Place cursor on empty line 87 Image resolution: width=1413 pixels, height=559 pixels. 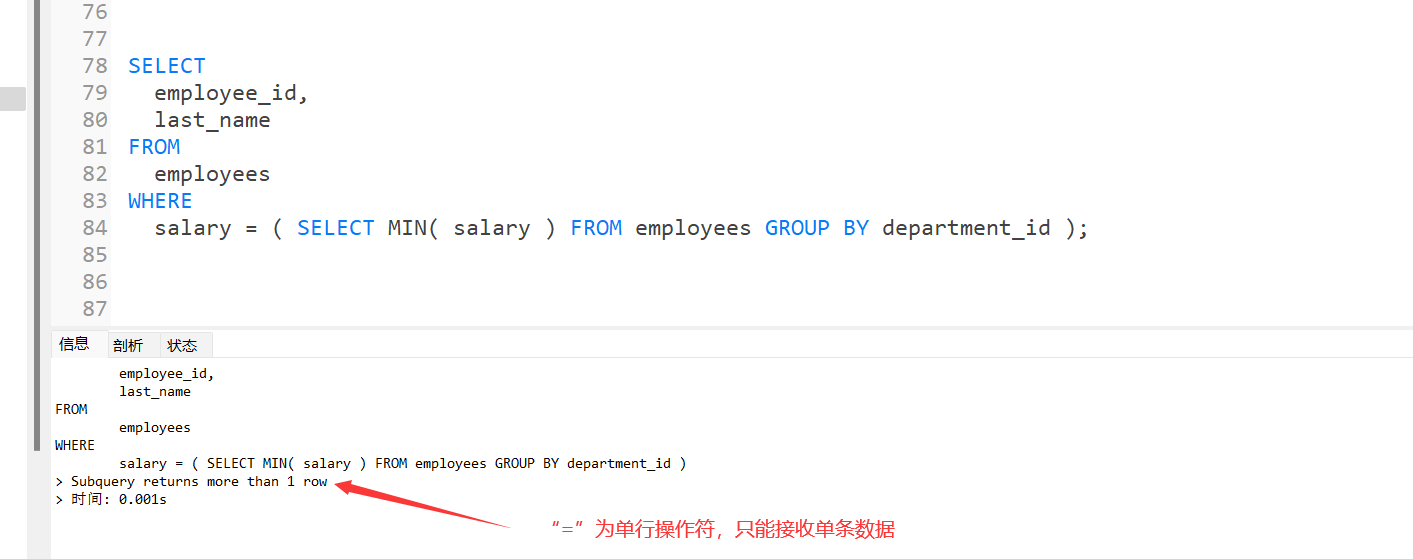pyautogui.click(x=700, y=309)
